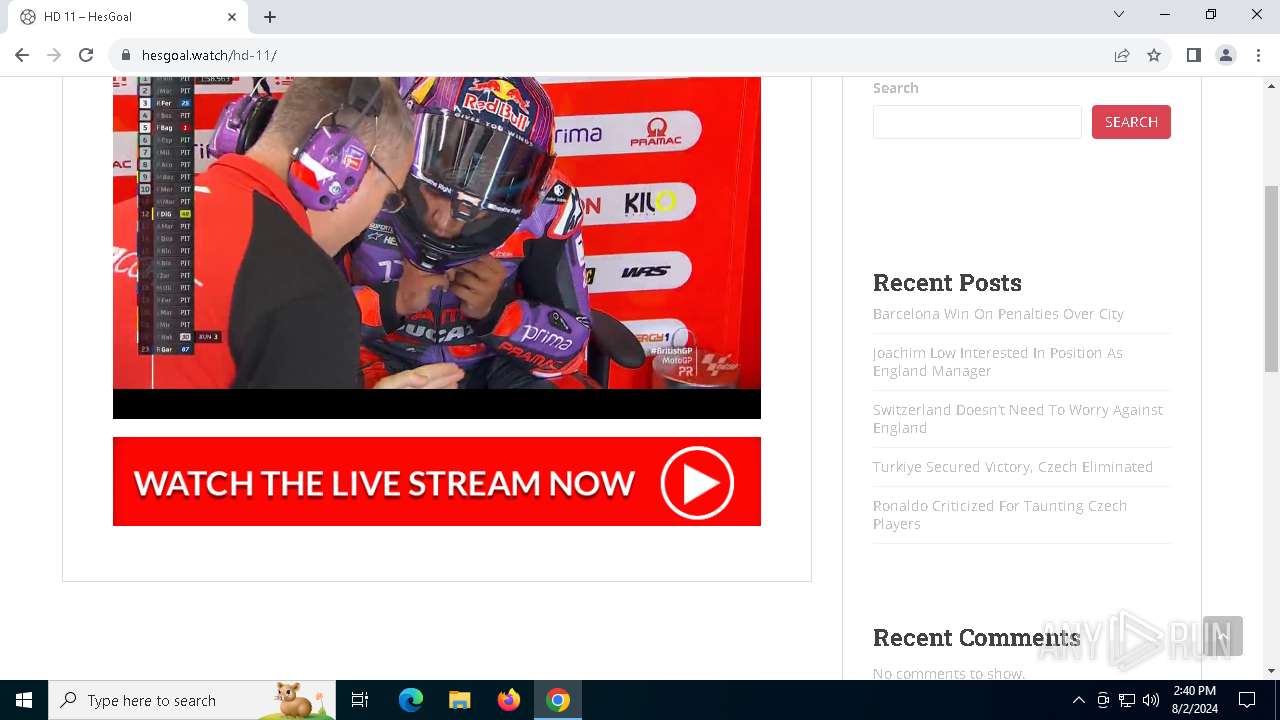Open File Explorer from taskbar
This screenshot has height=720, width=1280.
[459, 700]
